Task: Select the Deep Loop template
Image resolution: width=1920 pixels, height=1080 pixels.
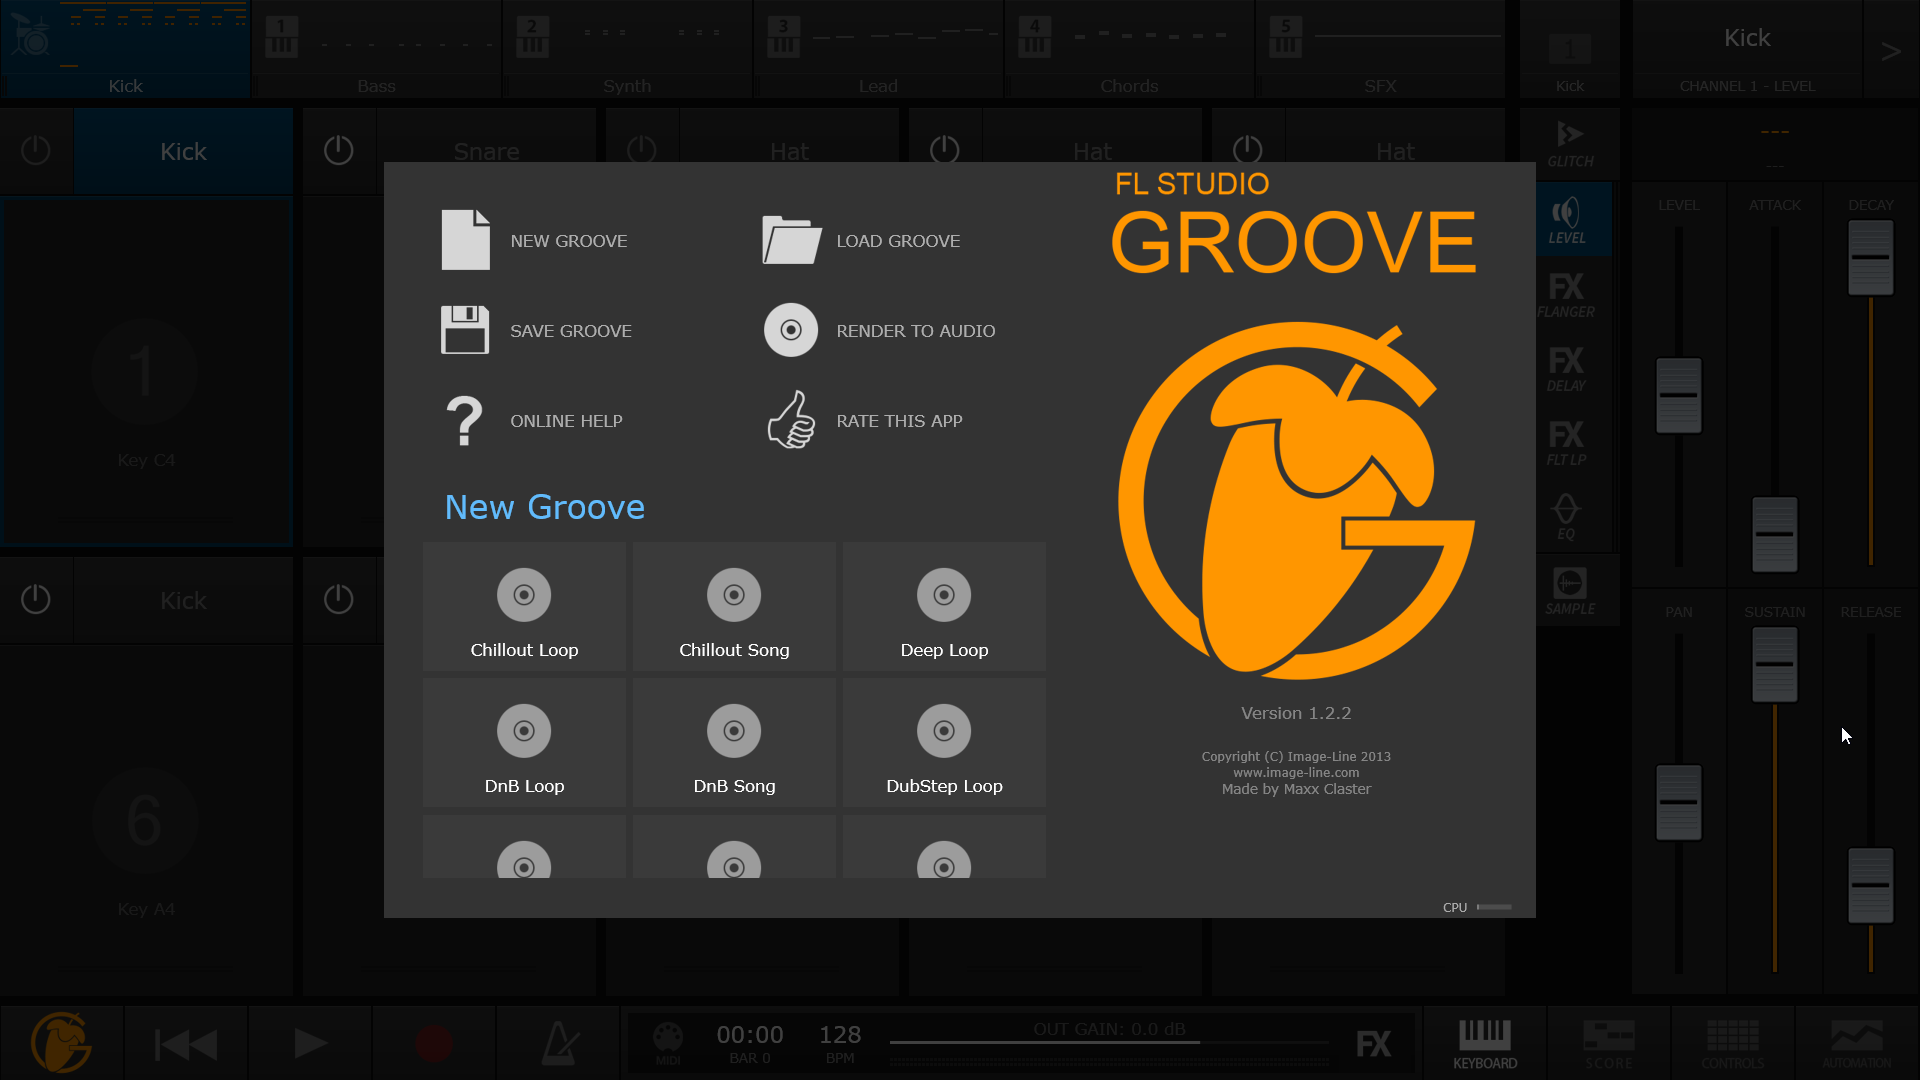Action: (x=944, y=607)
